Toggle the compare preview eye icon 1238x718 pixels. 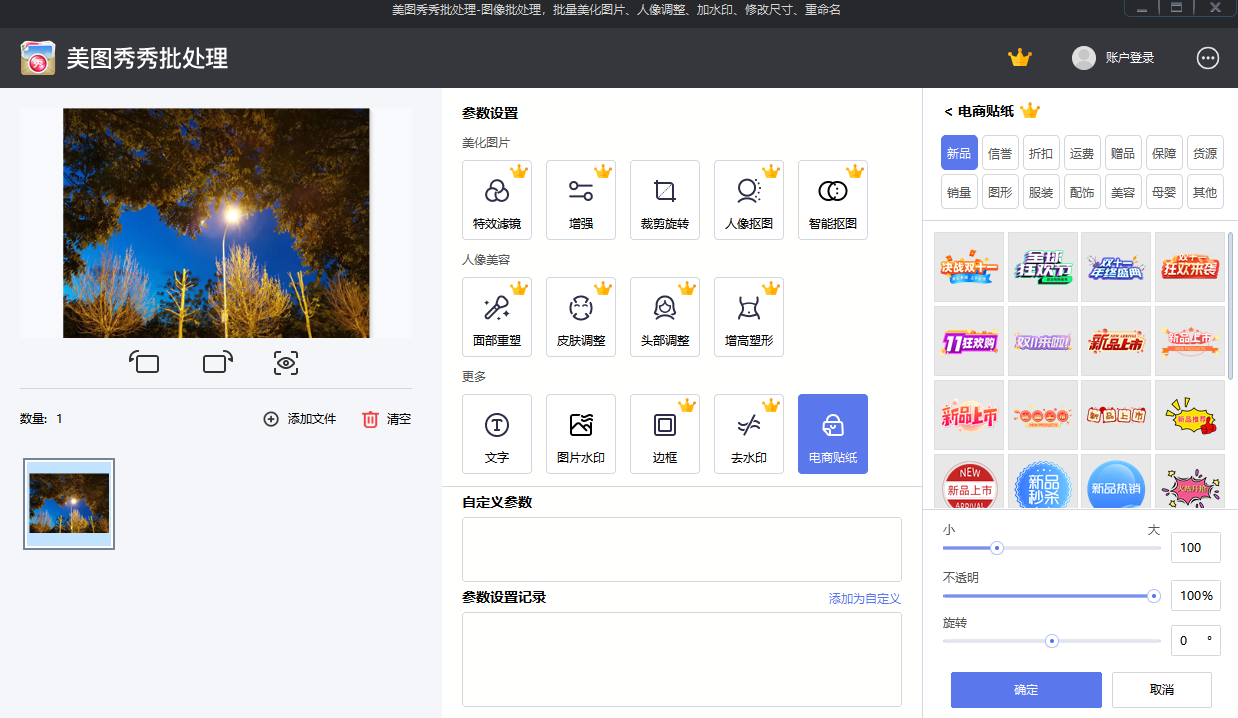pyautogui.click(x=285, y=362)
